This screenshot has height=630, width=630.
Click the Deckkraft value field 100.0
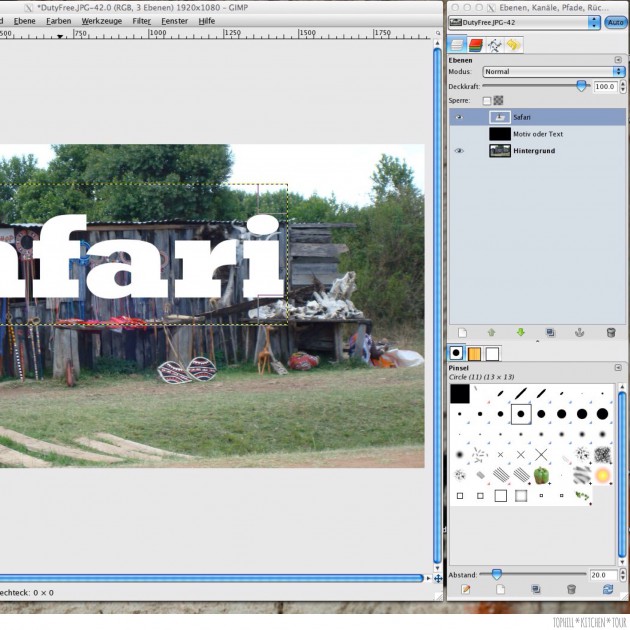[x=605, y=86]
